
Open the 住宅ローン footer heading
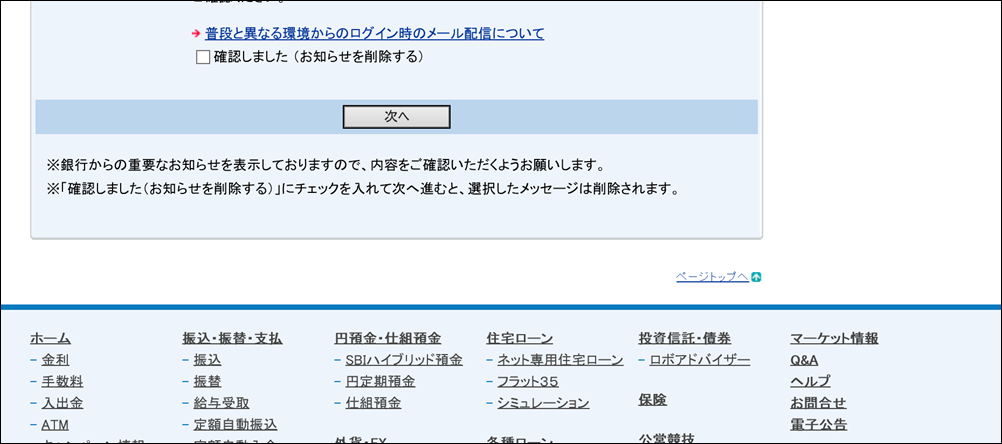[x=520, y=339]
